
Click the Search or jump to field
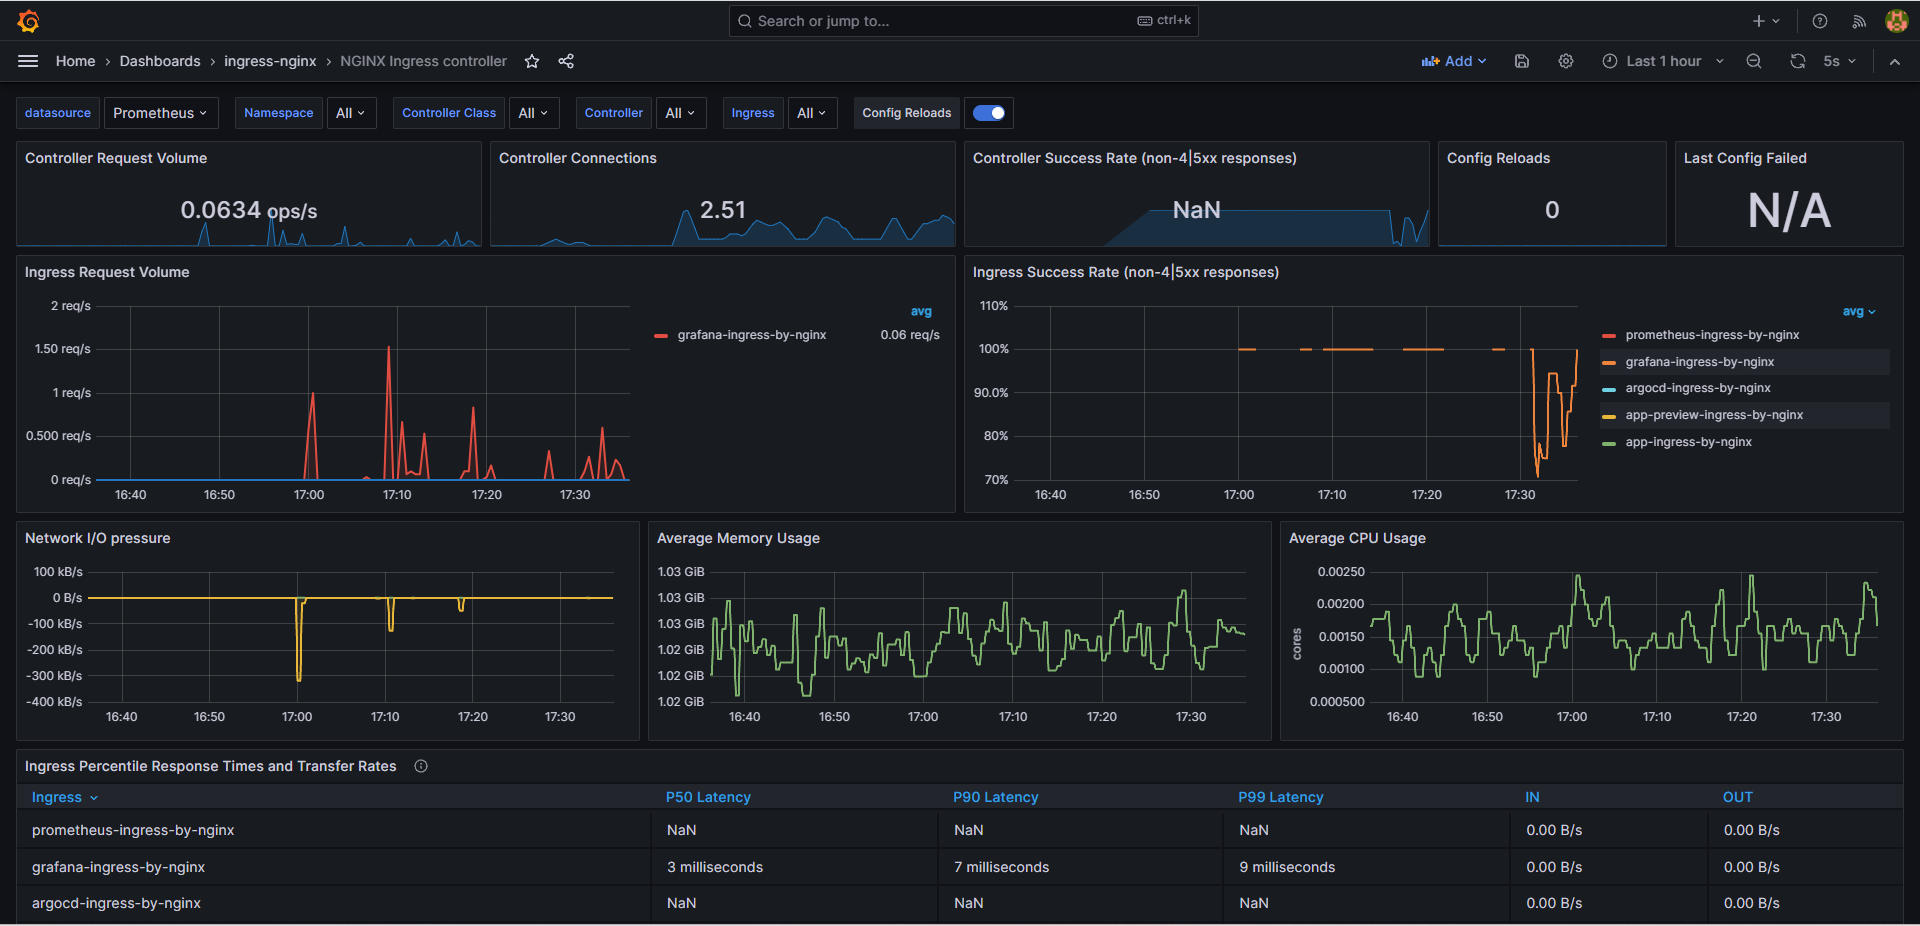[x=963, y=21]
